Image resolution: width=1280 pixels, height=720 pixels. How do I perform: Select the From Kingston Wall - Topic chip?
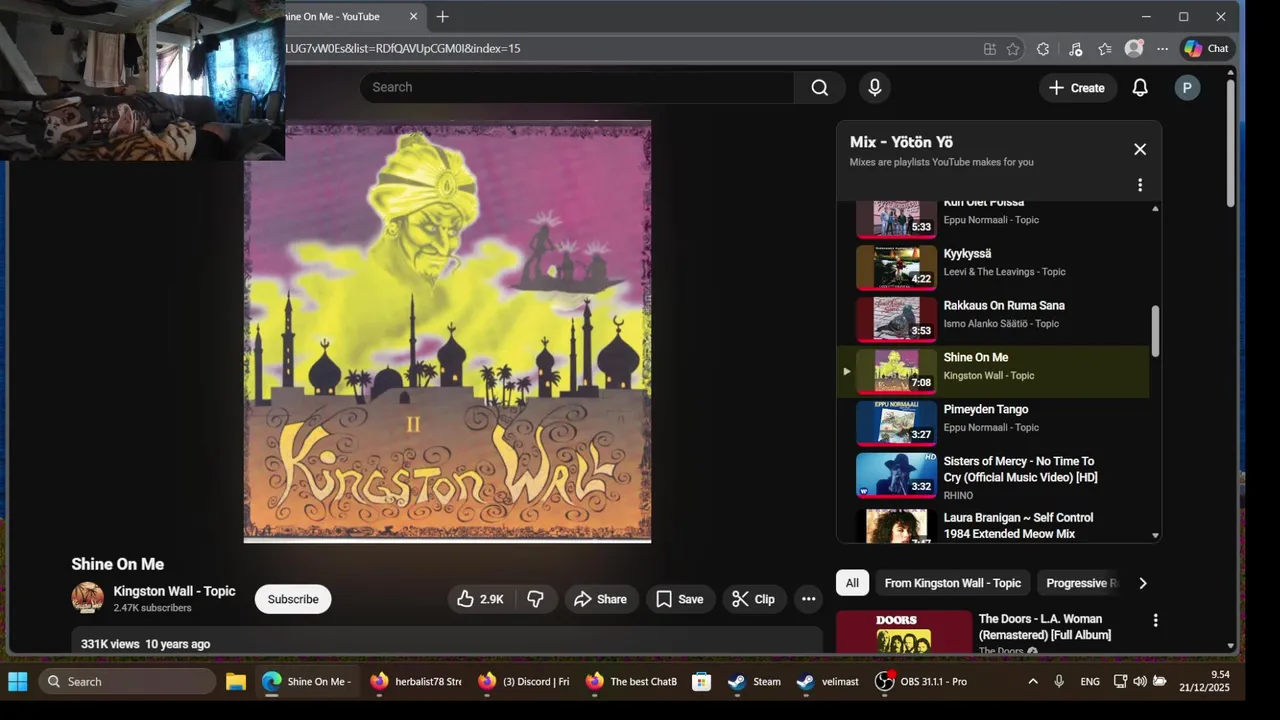point(953,583)
